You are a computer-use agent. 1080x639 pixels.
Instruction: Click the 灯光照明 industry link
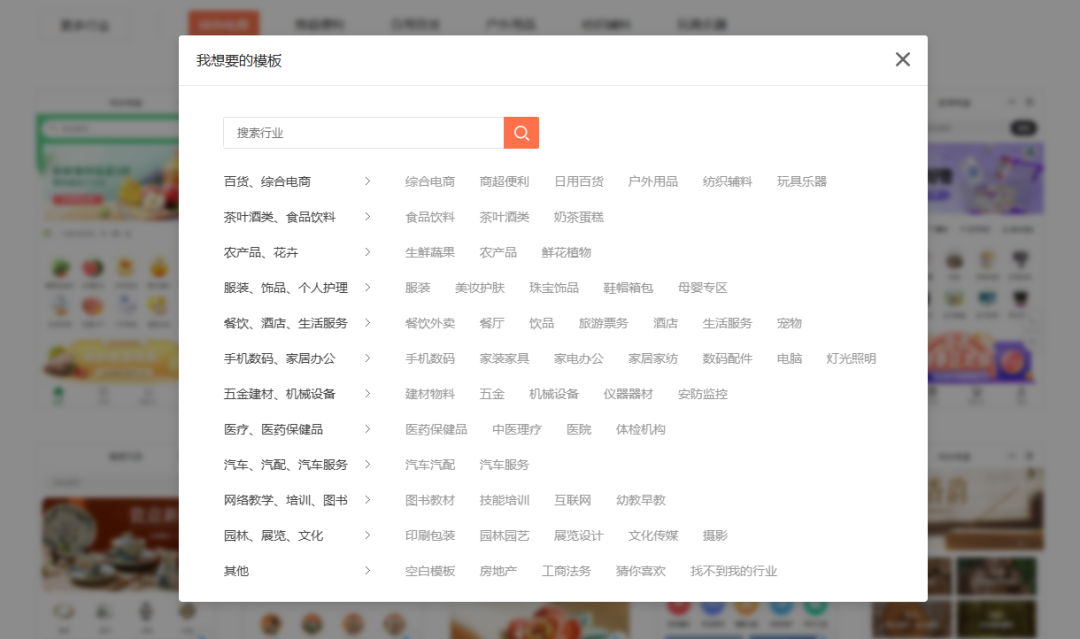[x=851, y=359]
